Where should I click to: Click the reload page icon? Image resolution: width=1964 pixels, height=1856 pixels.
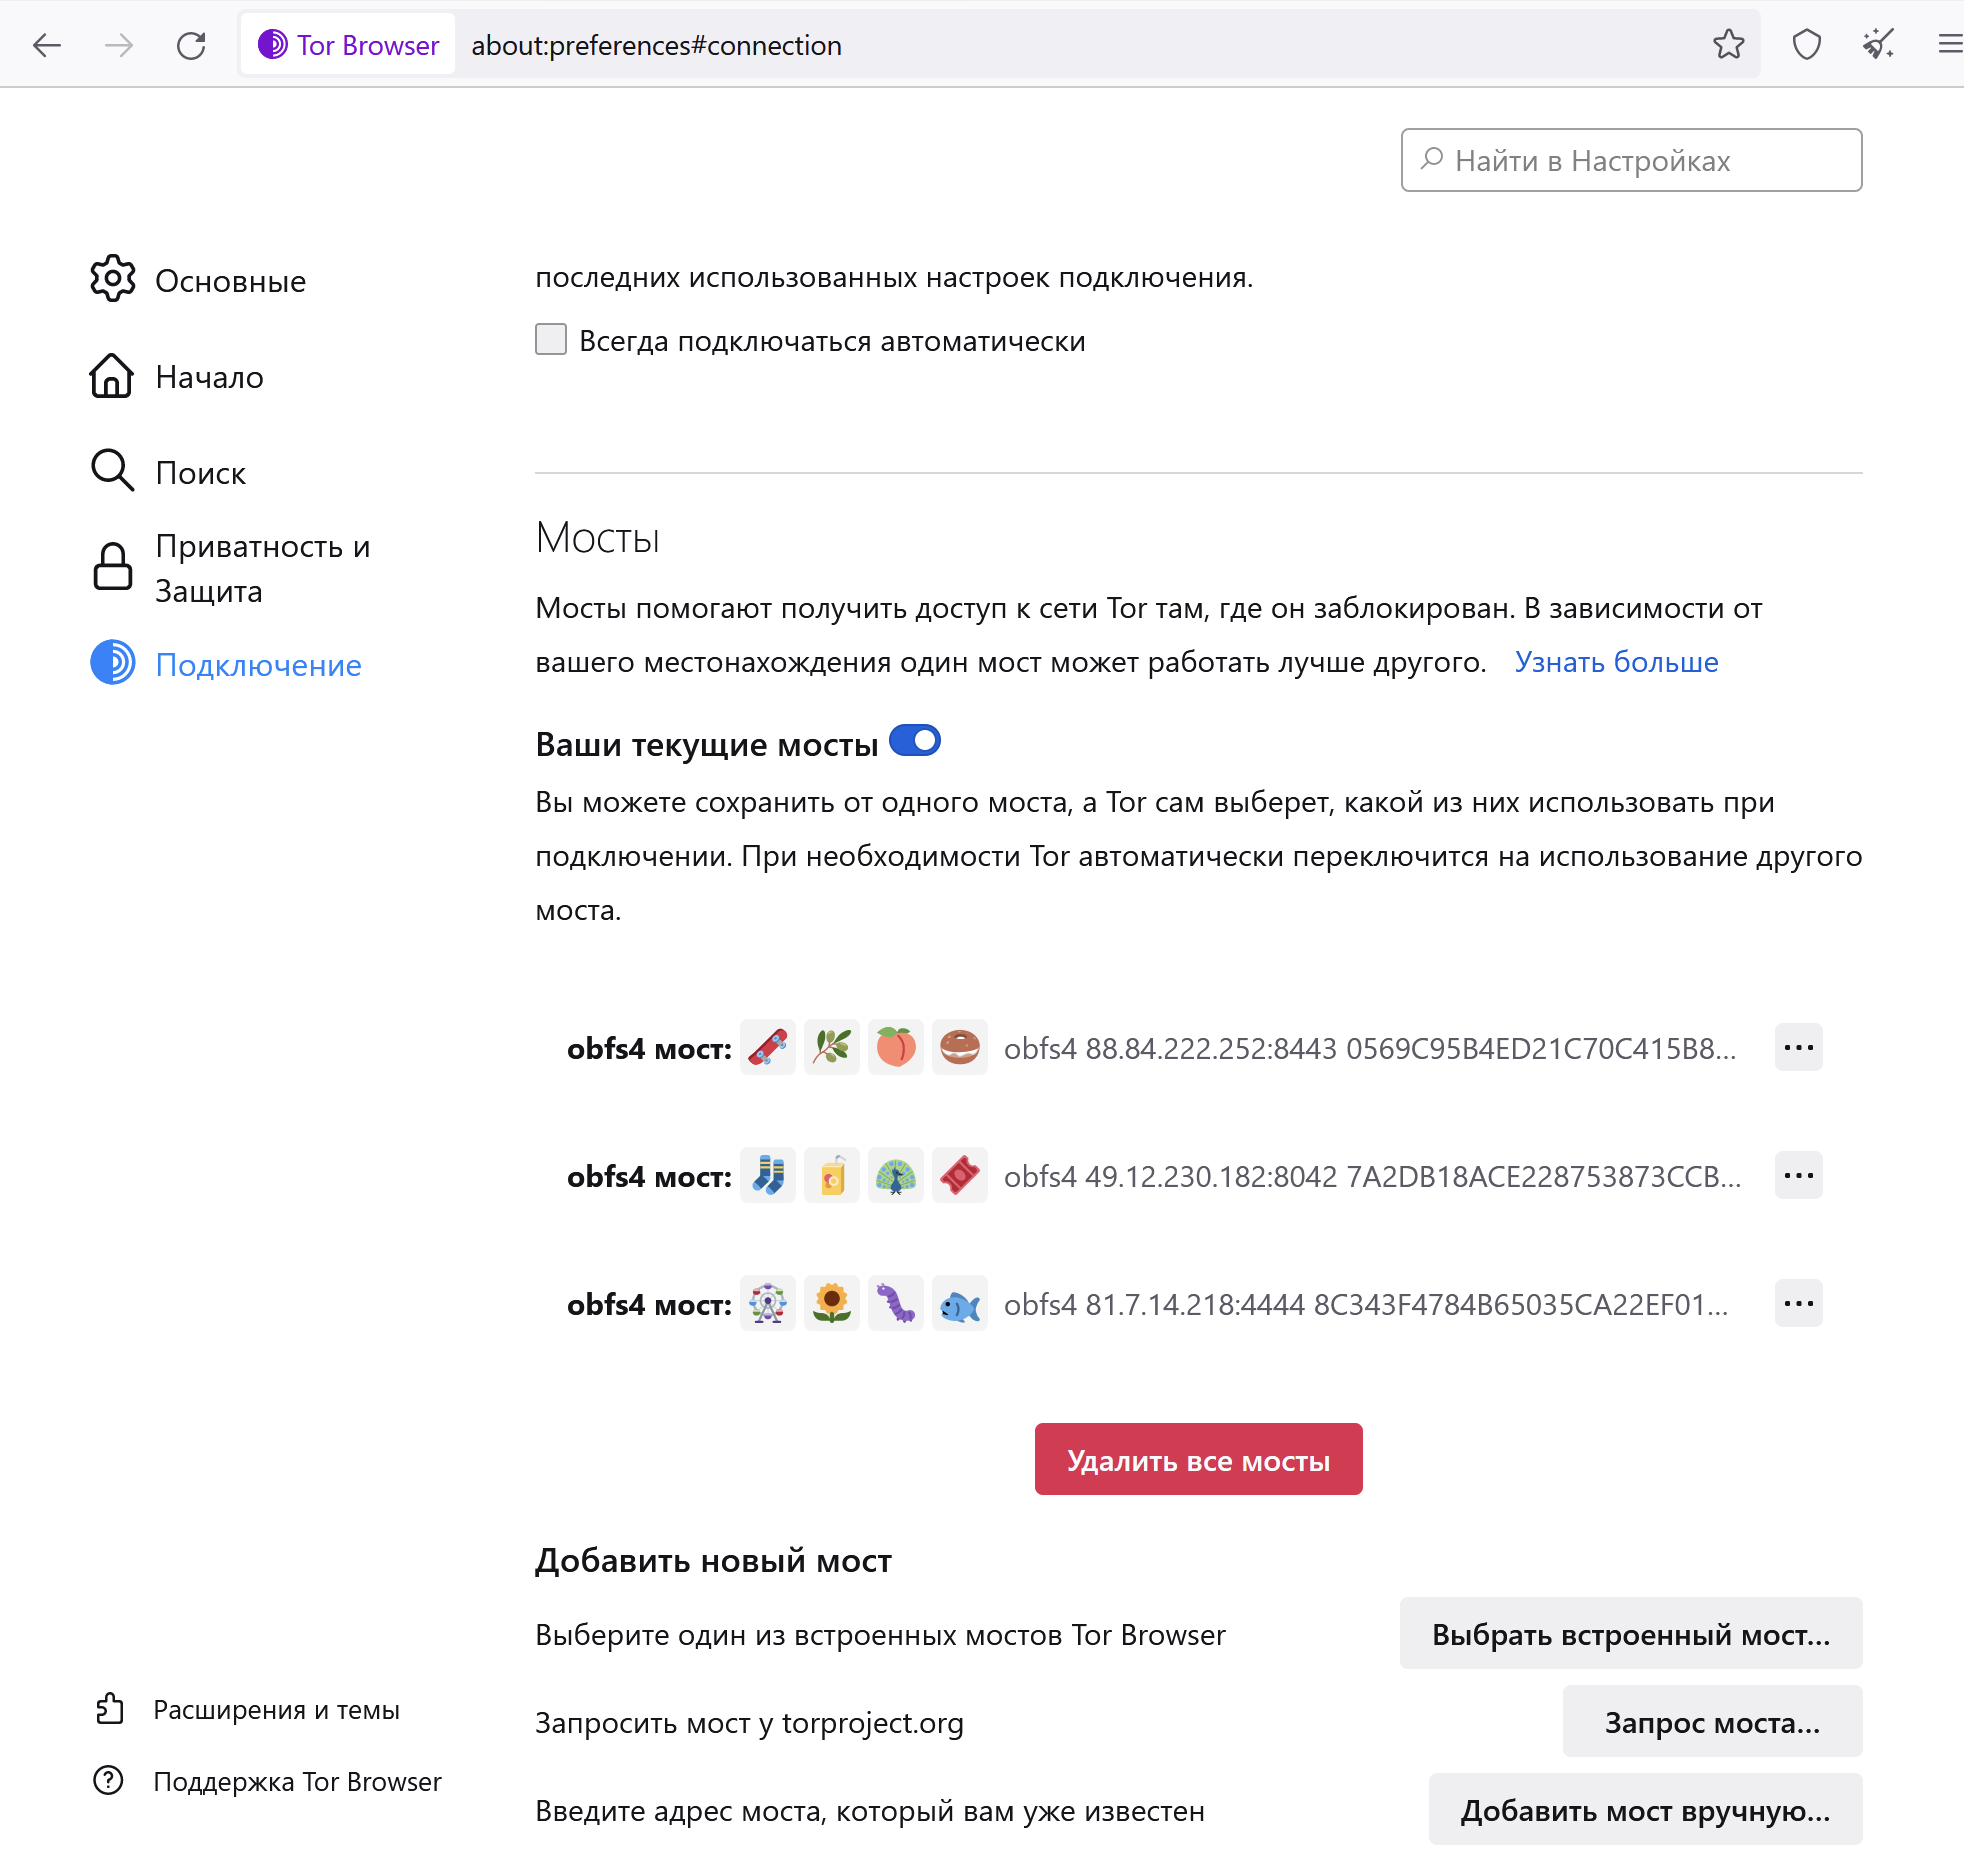pyautogui.click(x=191, y=45)
